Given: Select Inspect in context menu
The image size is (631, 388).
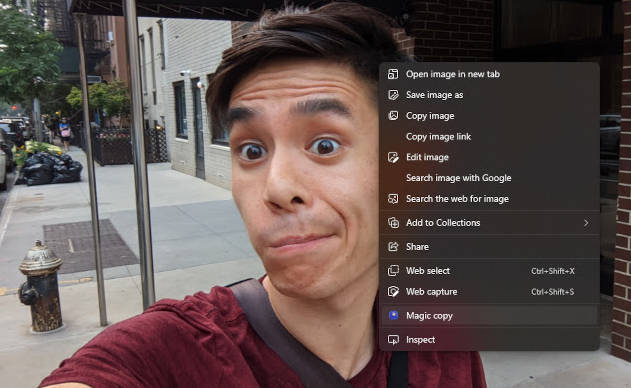Looking at the screenshot, I should pyautogui.click(x=489, y=340).
